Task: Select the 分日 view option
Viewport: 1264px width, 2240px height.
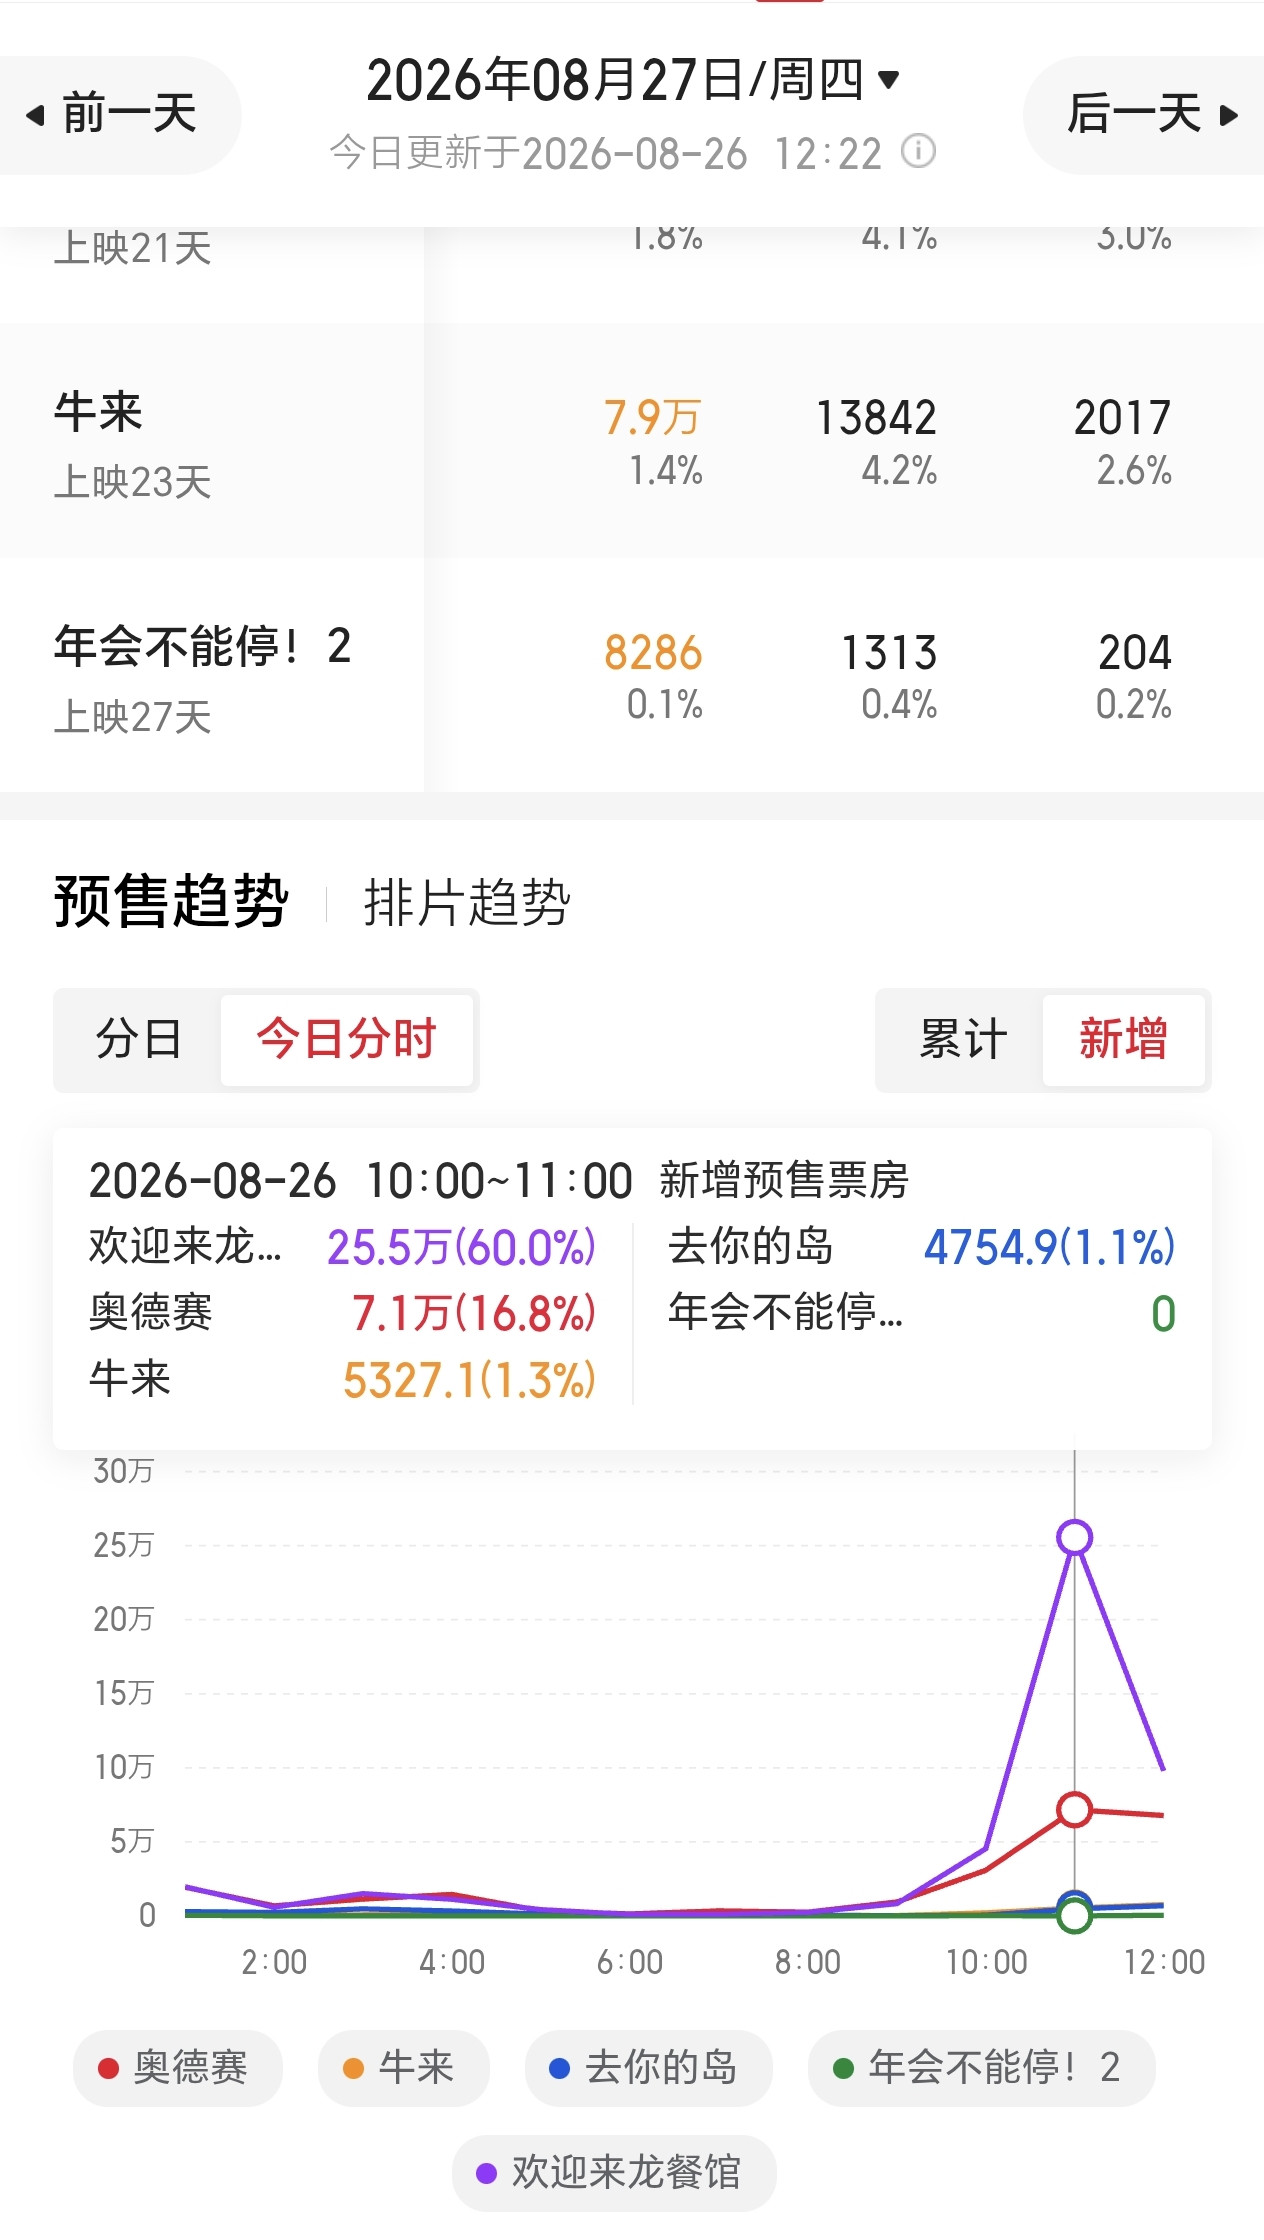Action: click(x=138, y=1039)
